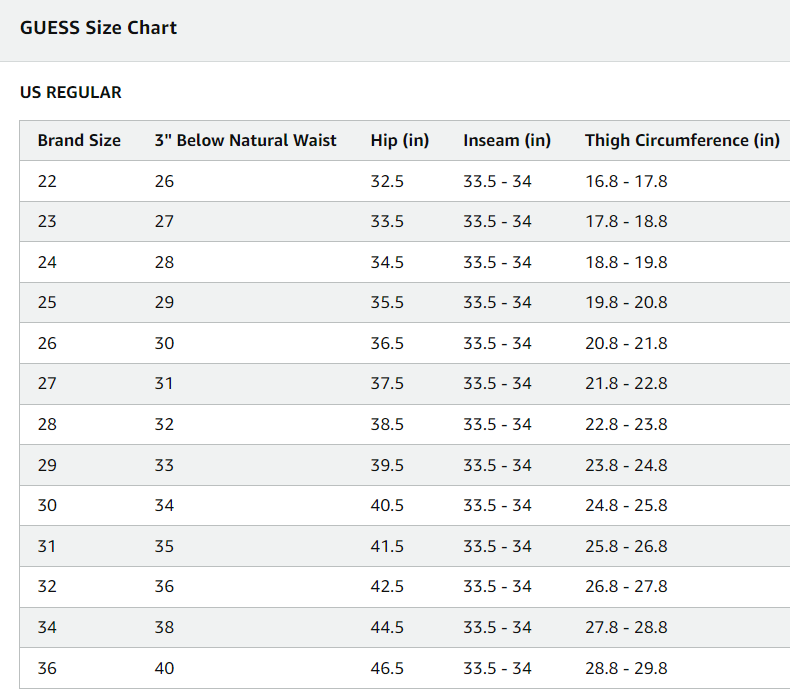790x696 pixels.
Task: Click waist value 32 in size 28 row
Action: pos(164,425)
